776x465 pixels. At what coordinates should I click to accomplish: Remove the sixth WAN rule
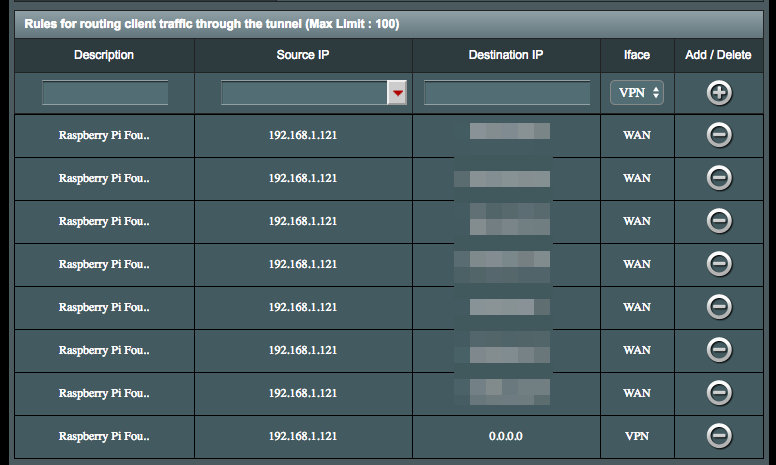point(719,350)
